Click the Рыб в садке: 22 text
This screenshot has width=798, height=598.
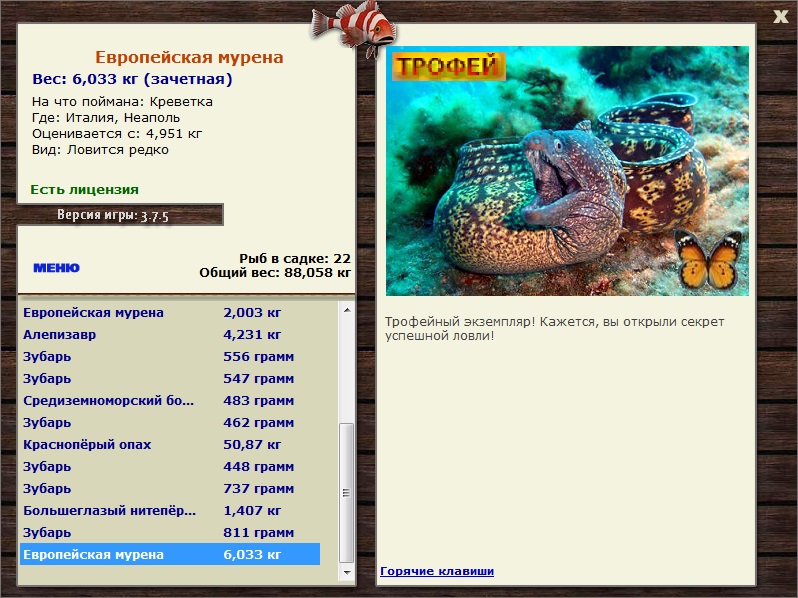coord(295,258)
